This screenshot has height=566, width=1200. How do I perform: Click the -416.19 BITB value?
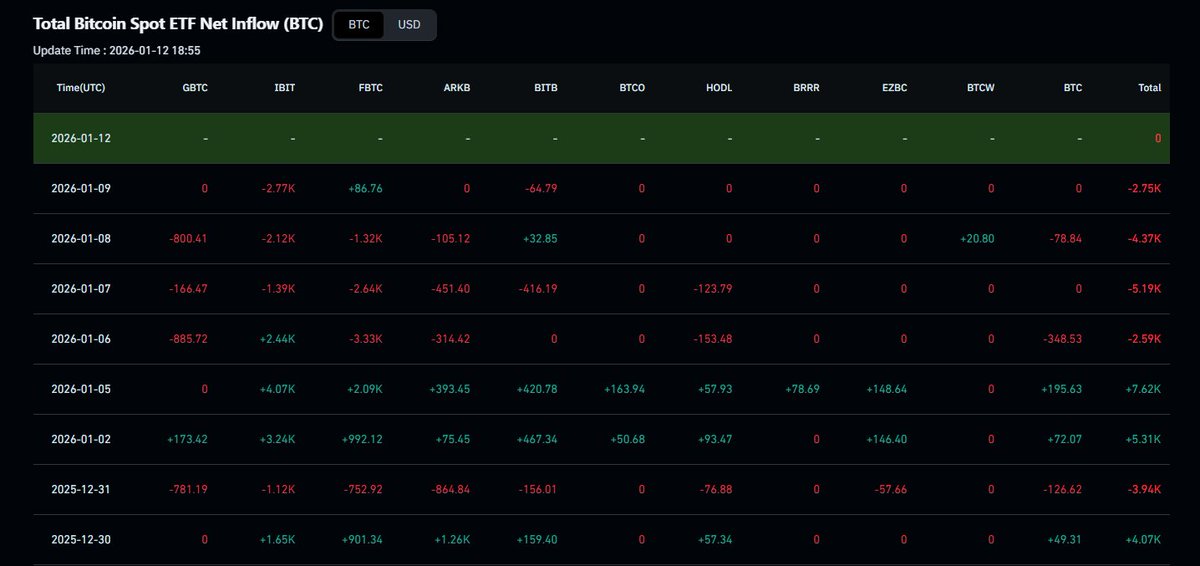539,289
